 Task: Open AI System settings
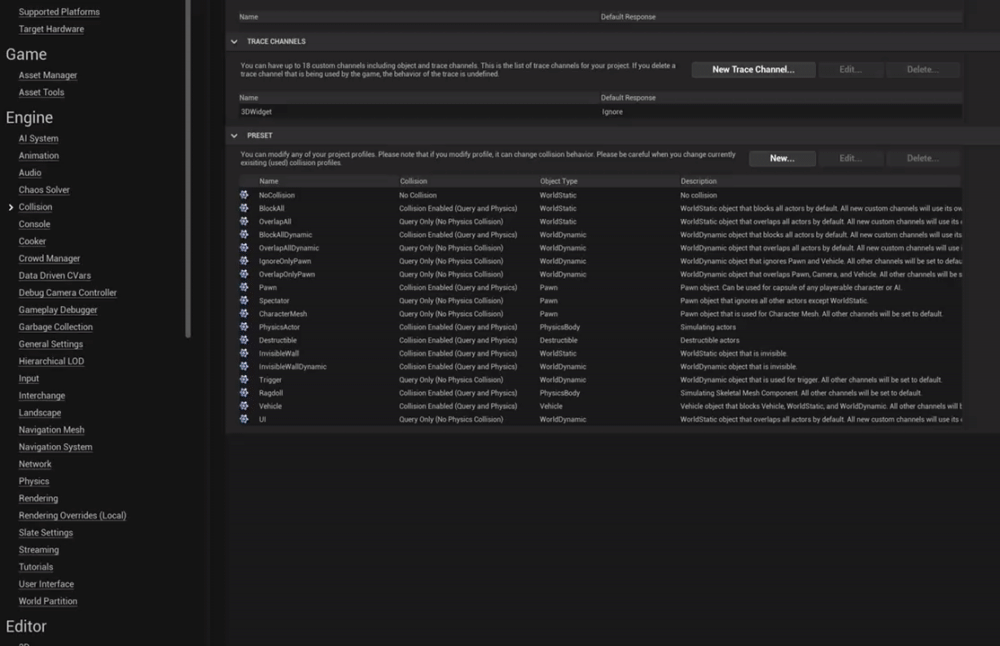pyautogui.click(x=38, y=138)
